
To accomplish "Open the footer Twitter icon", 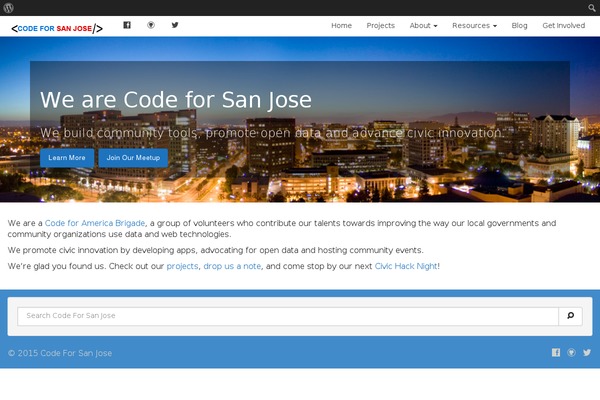I will [587, 353].
